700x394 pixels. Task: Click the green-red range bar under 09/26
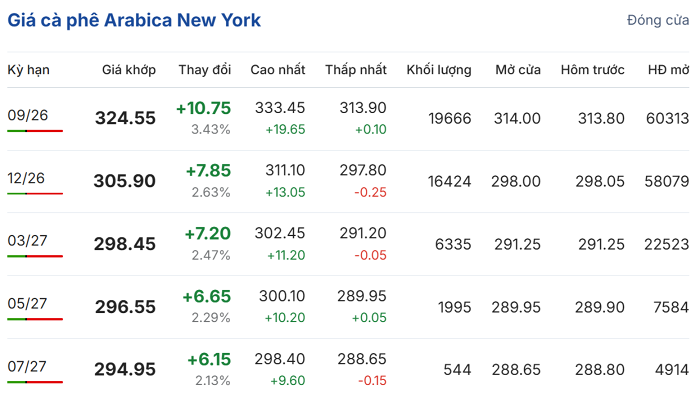tap(35, 131)
